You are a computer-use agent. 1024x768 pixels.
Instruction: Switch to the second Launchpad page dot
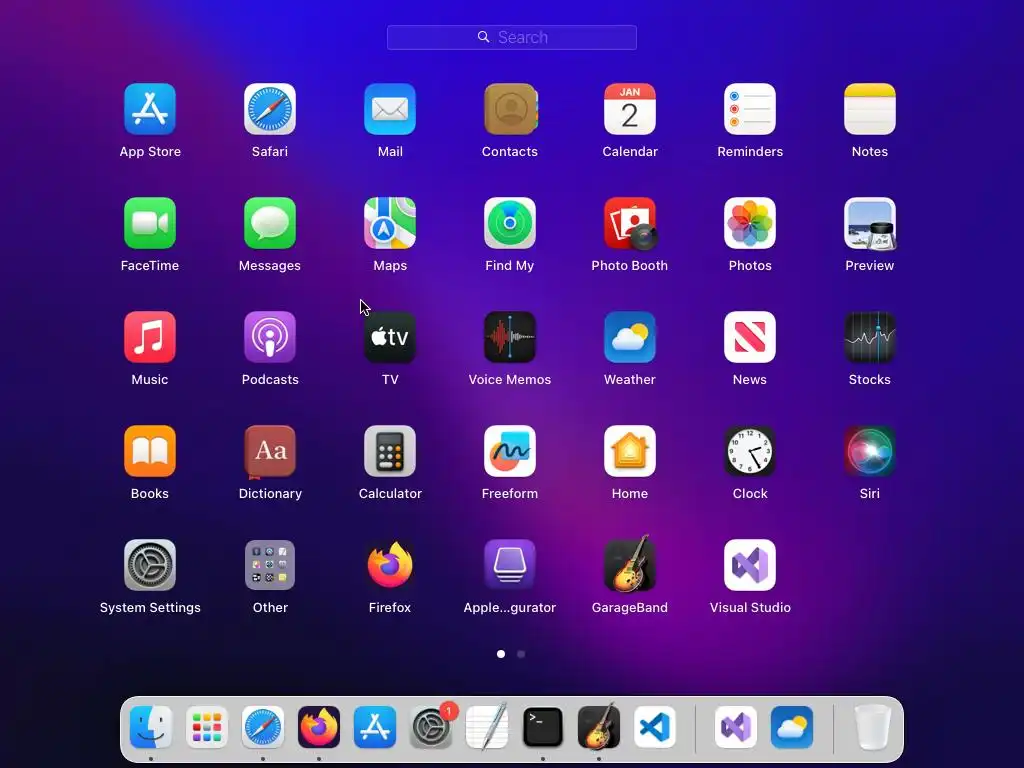tap(521, 654)
